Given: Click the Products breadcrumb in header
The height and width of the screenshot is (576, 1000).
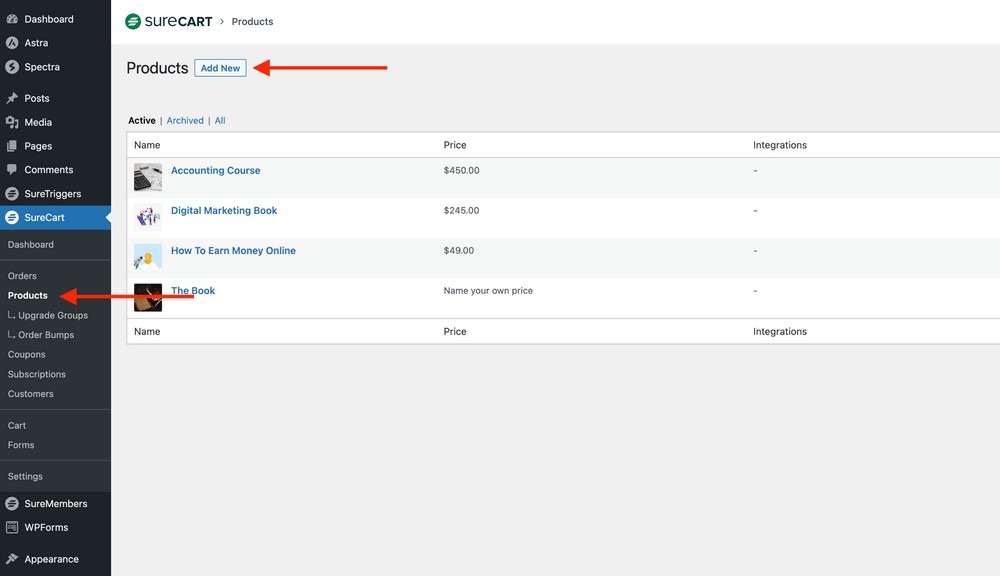Looking at the screenshot, I should 252,22.
